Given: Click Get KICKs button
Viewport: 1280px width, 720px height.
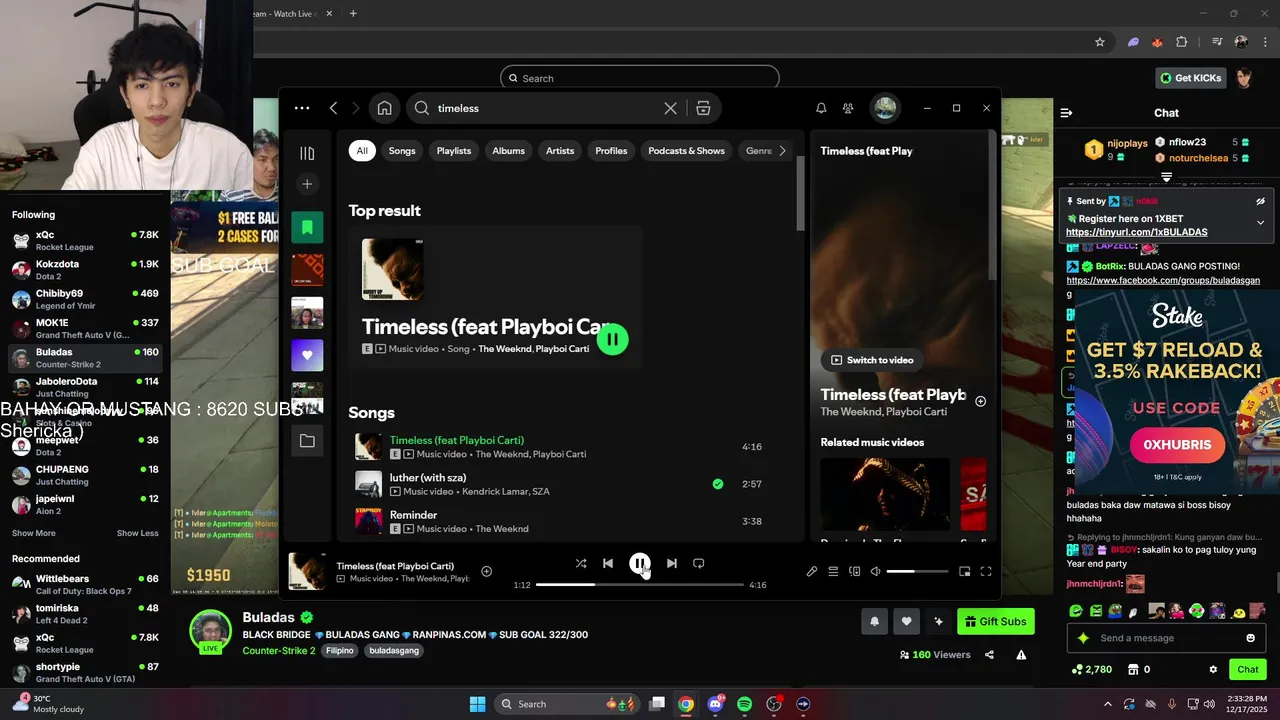Looking at the screenshot, I should pos(1190,78).
